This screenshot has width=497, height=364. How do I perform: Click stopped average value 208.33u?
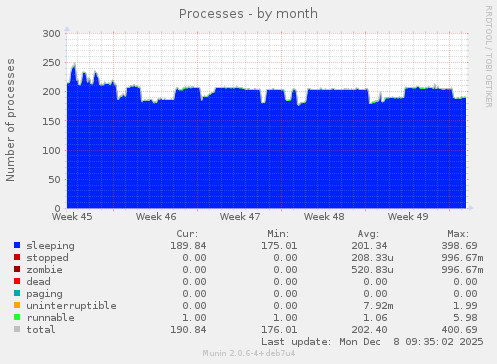(372, 258)
